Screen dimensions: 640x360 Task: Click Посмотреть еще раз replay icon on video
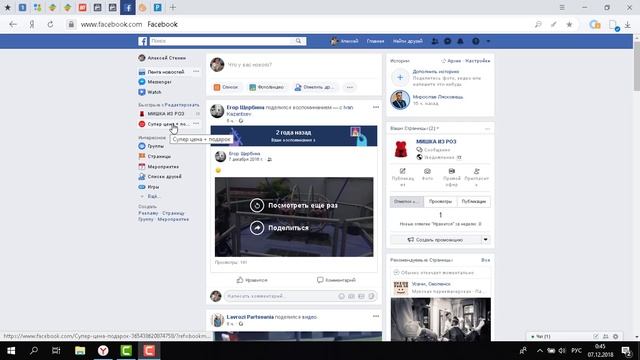(x=257, y=205)
